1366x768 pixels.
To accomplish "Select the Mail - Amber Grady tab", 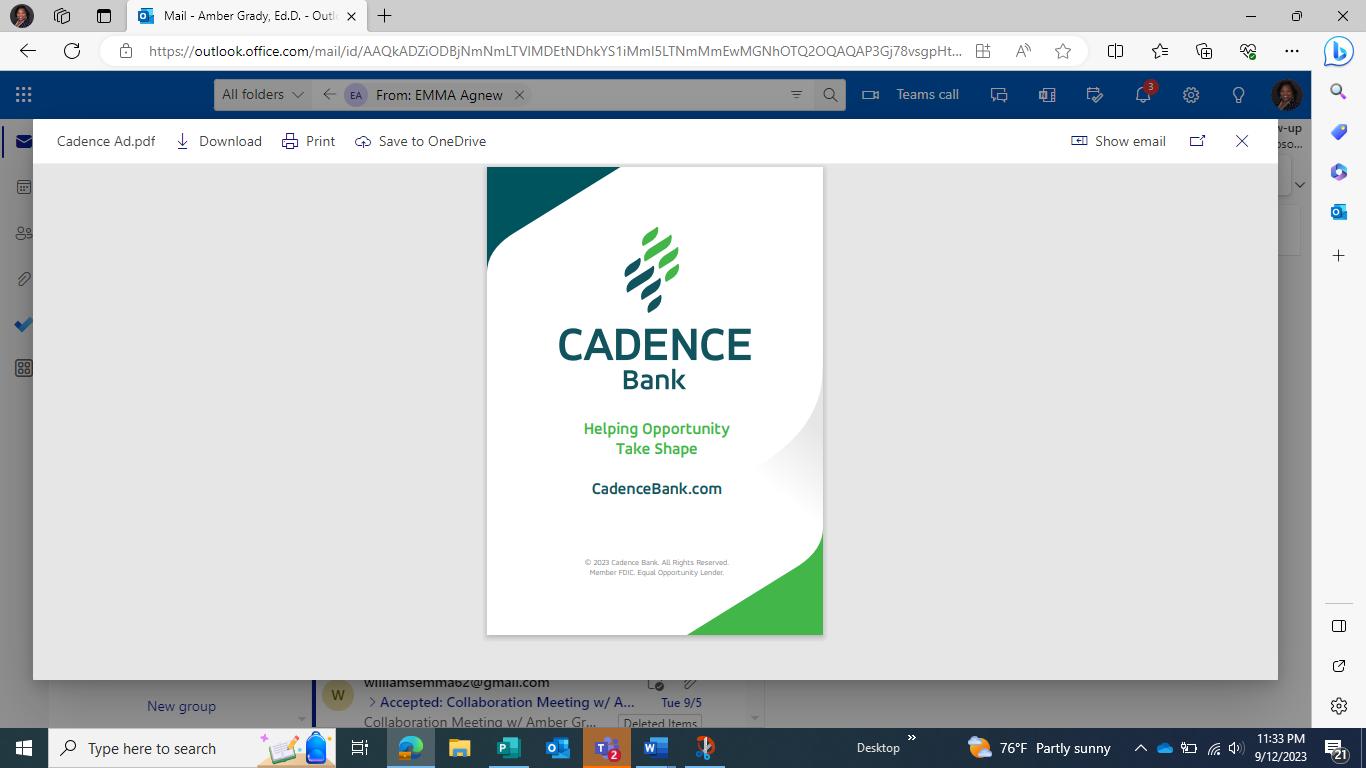I will coord(249,16).
